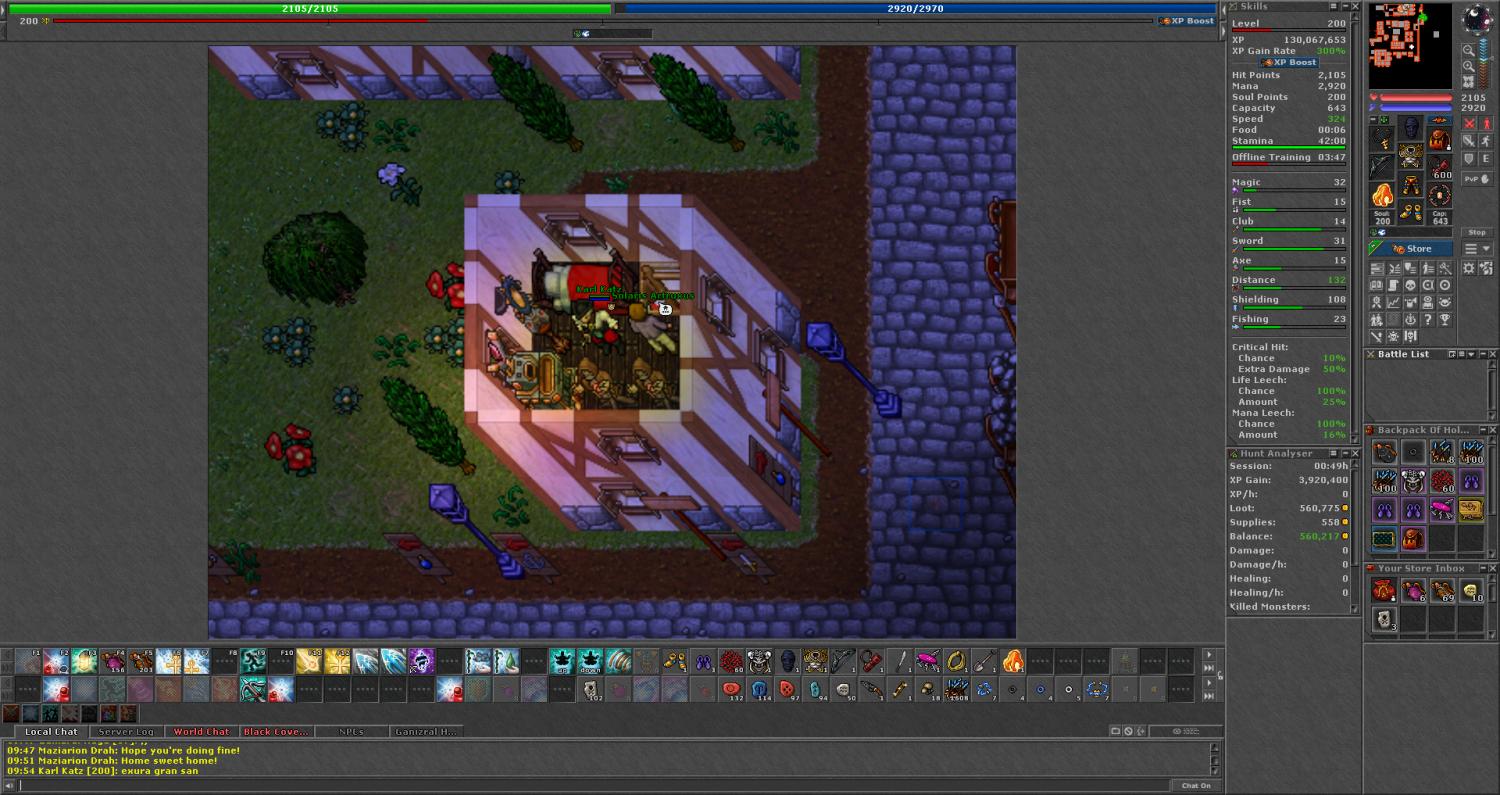Select the shield defensive stance

(1469, 158)
